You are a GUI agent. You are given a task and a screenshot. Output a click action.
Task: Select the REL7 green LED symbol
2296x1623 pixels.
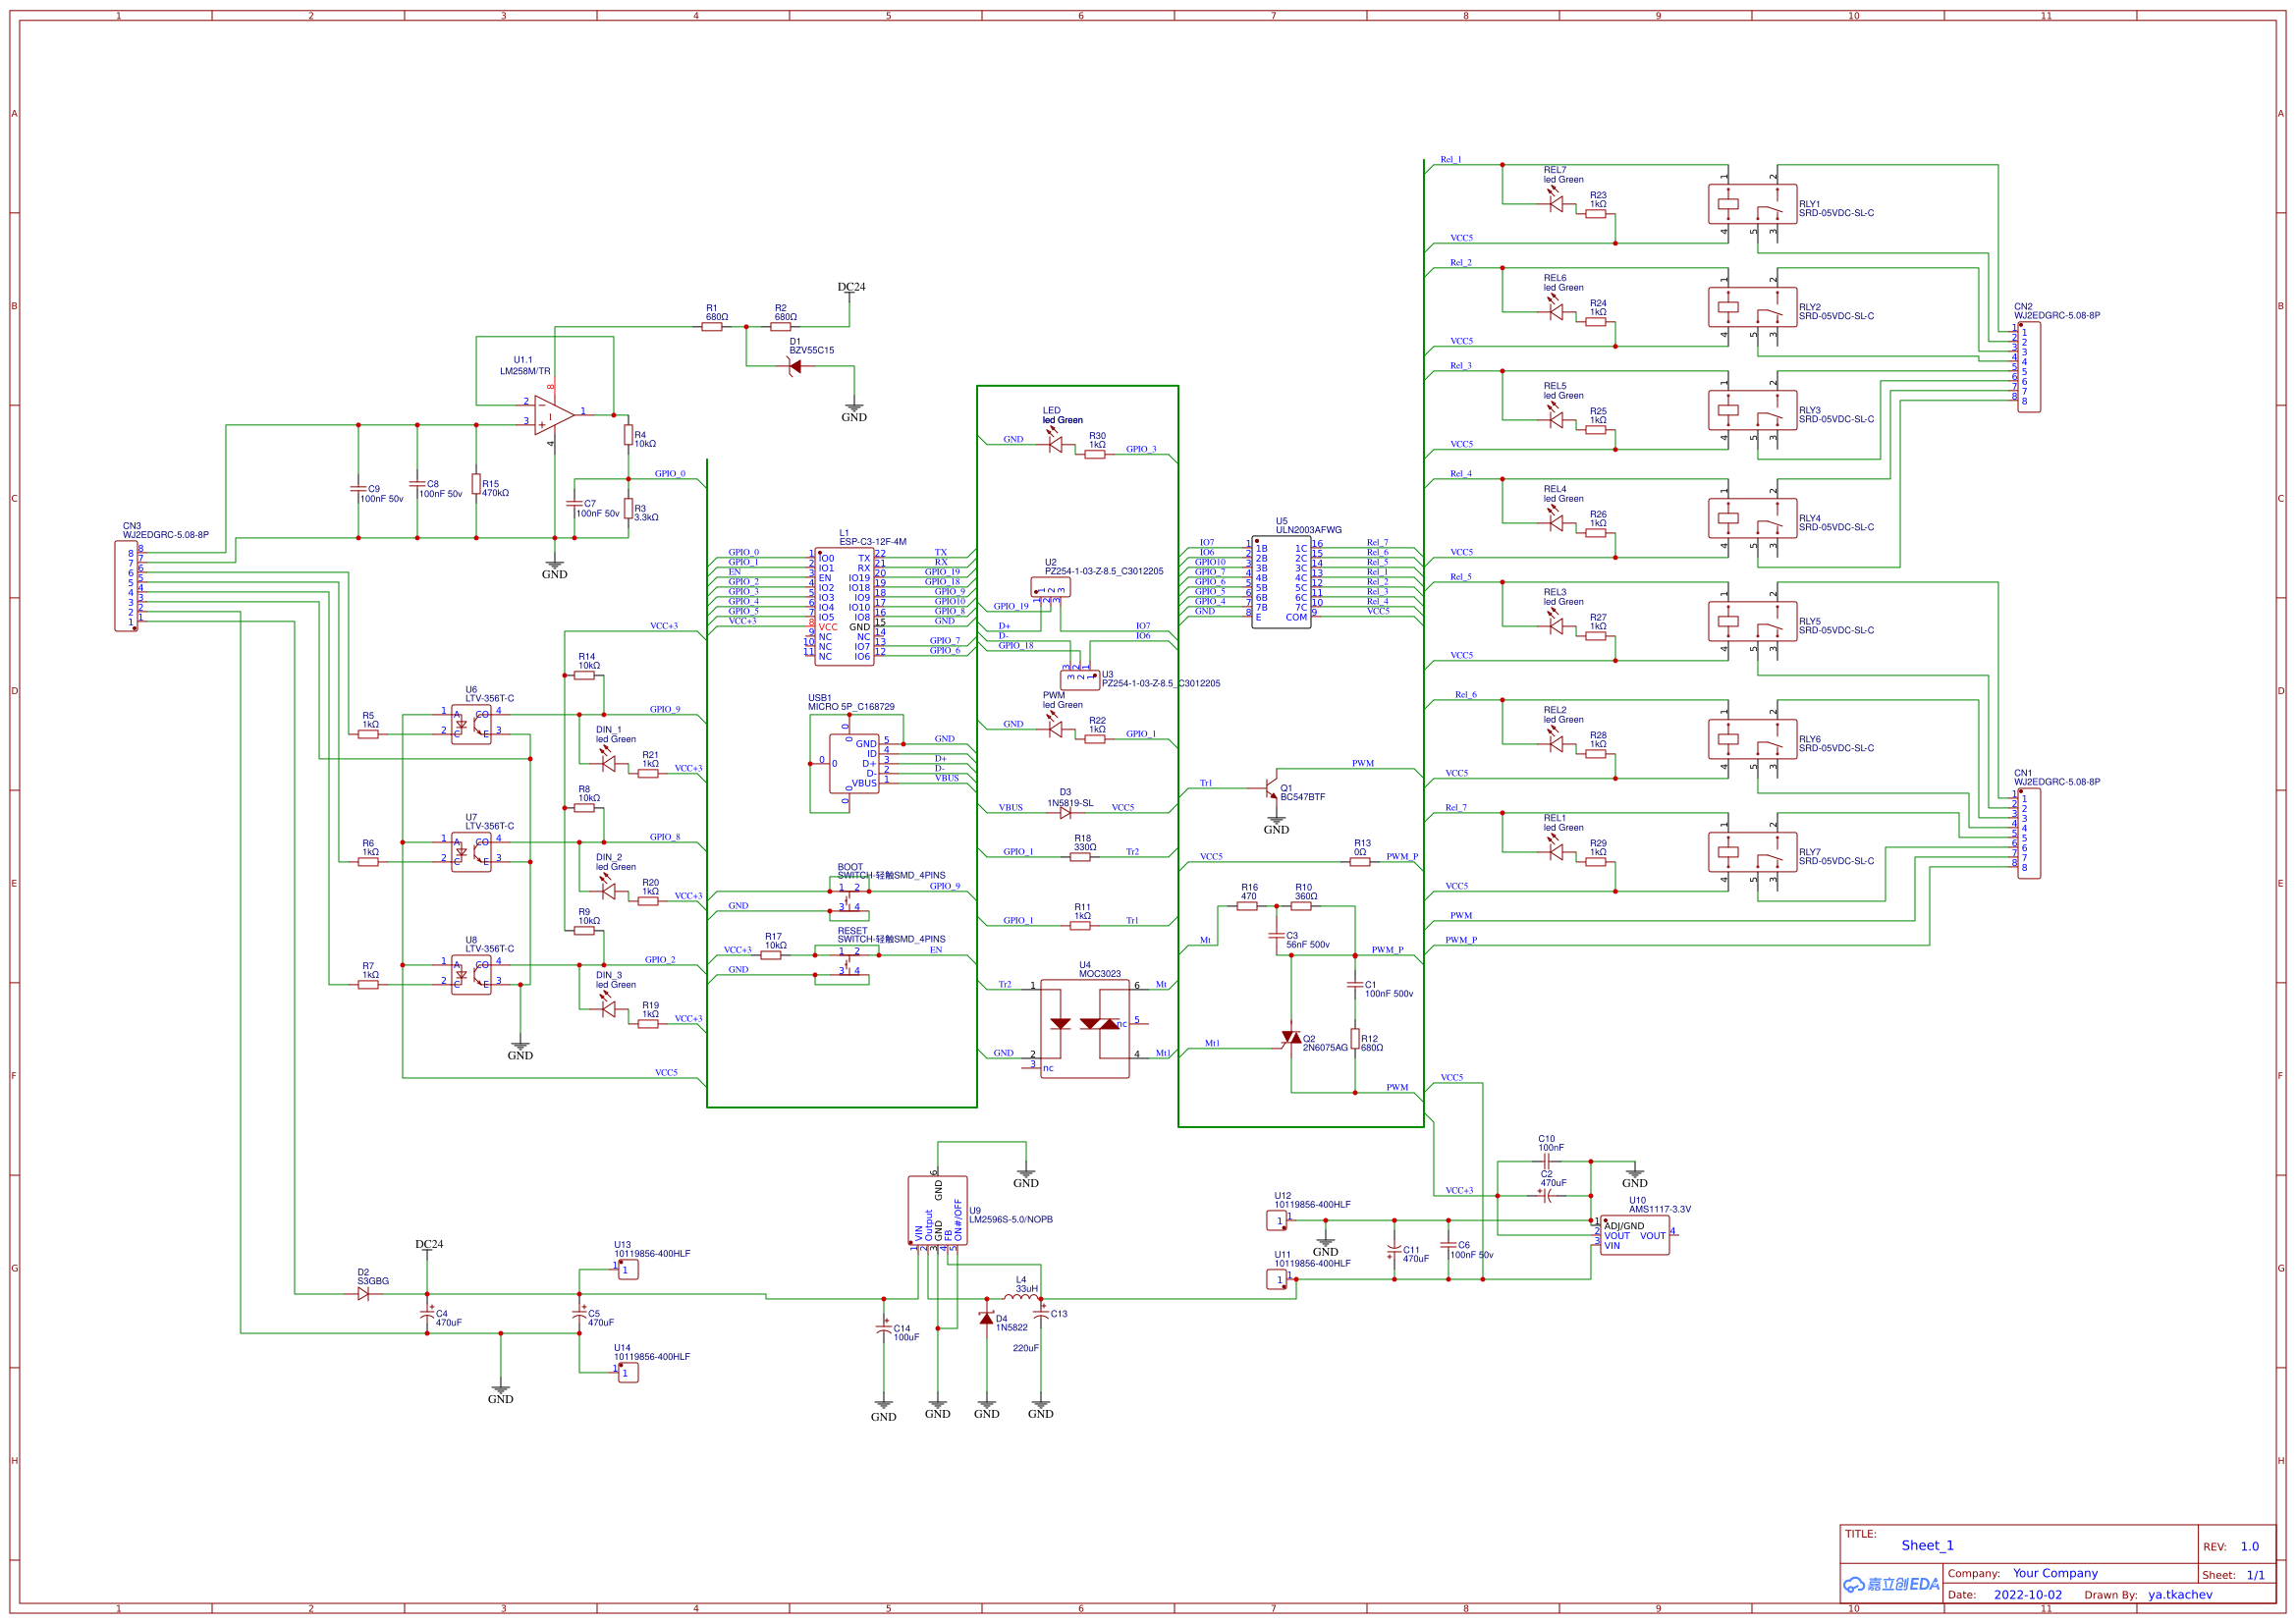coord(1555,204)
